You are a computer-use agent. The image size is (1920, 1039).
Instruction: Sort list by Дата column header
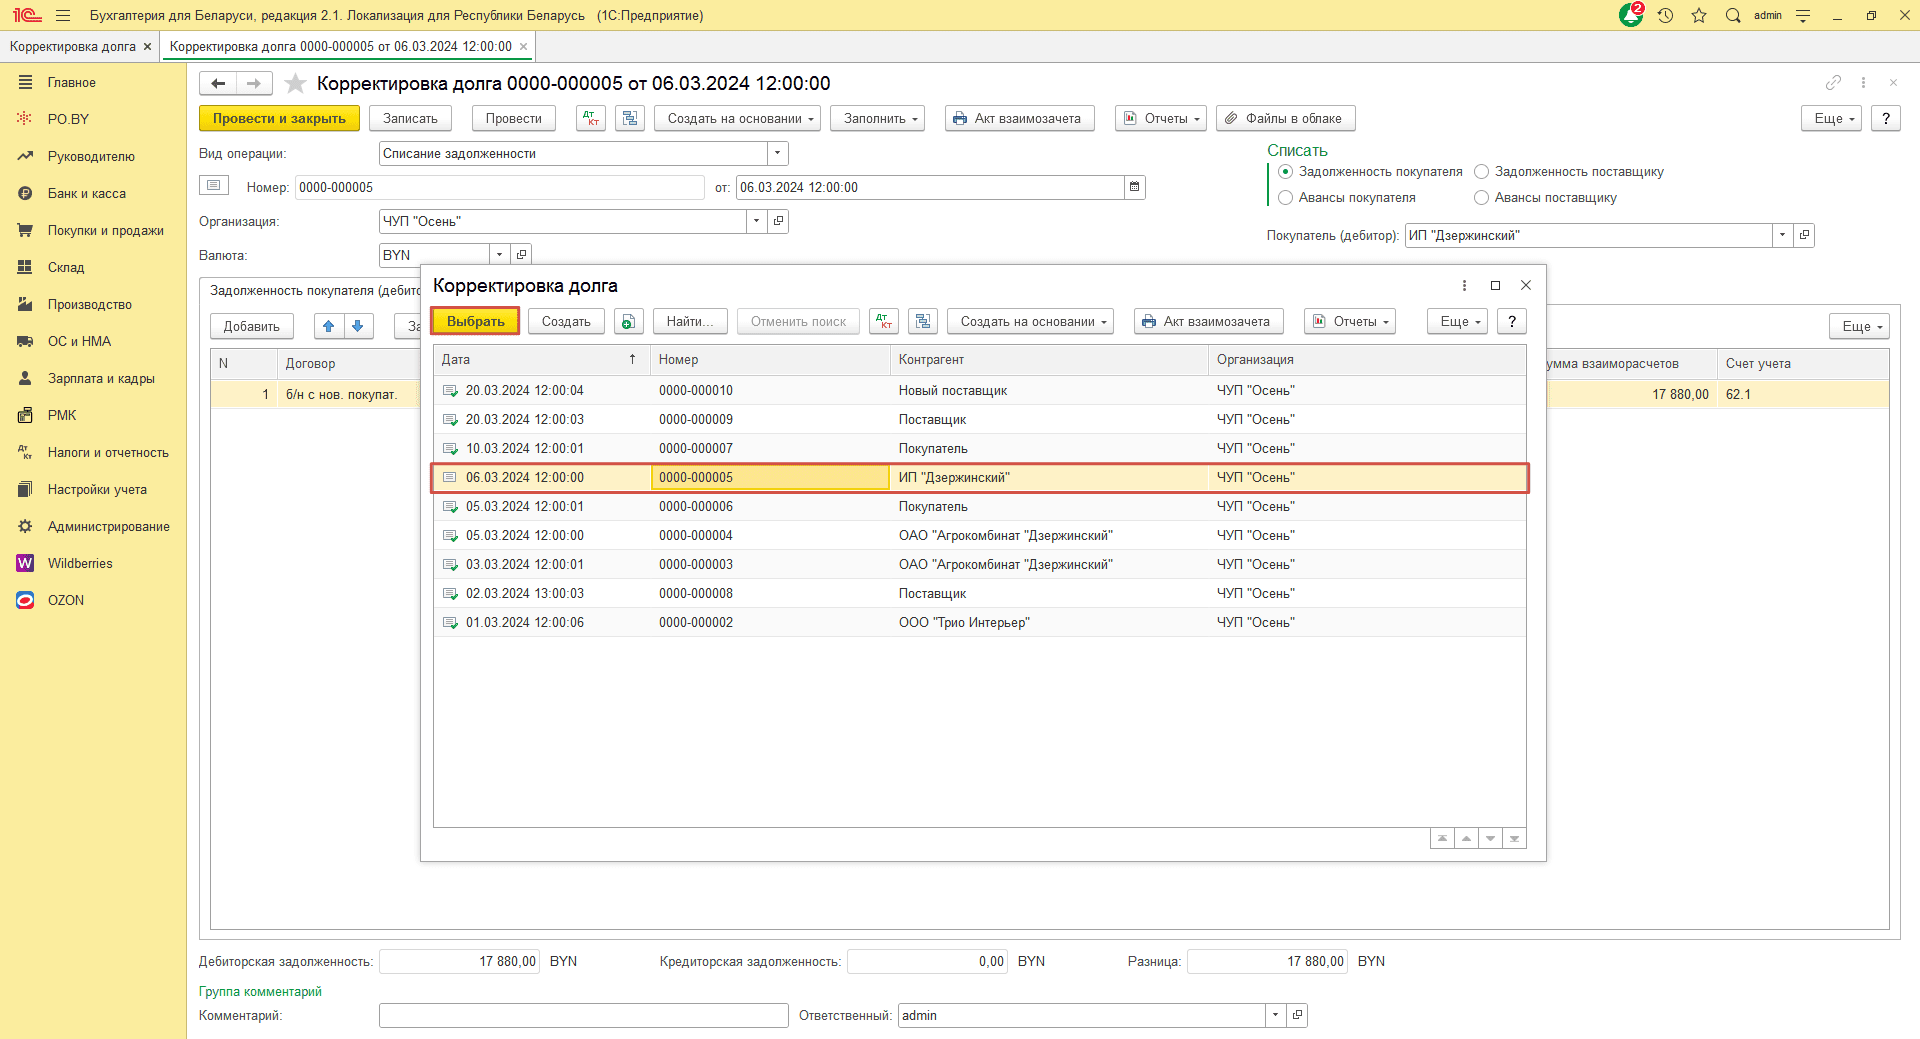(541, 359)
